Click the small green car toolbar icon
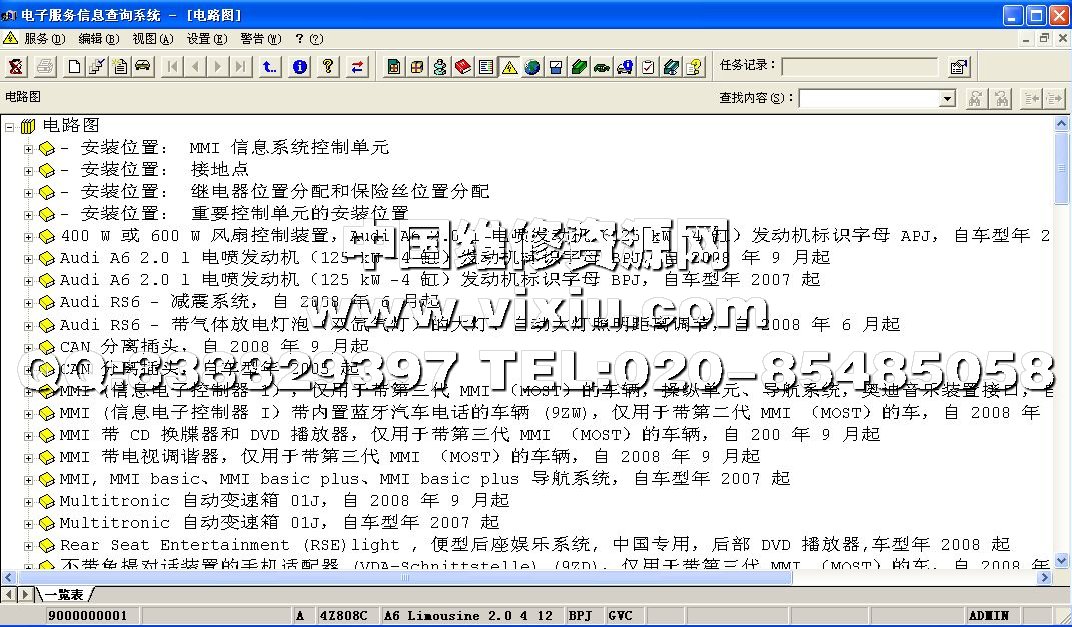This screenshot has width=1072, height=627. coord(602,66)
